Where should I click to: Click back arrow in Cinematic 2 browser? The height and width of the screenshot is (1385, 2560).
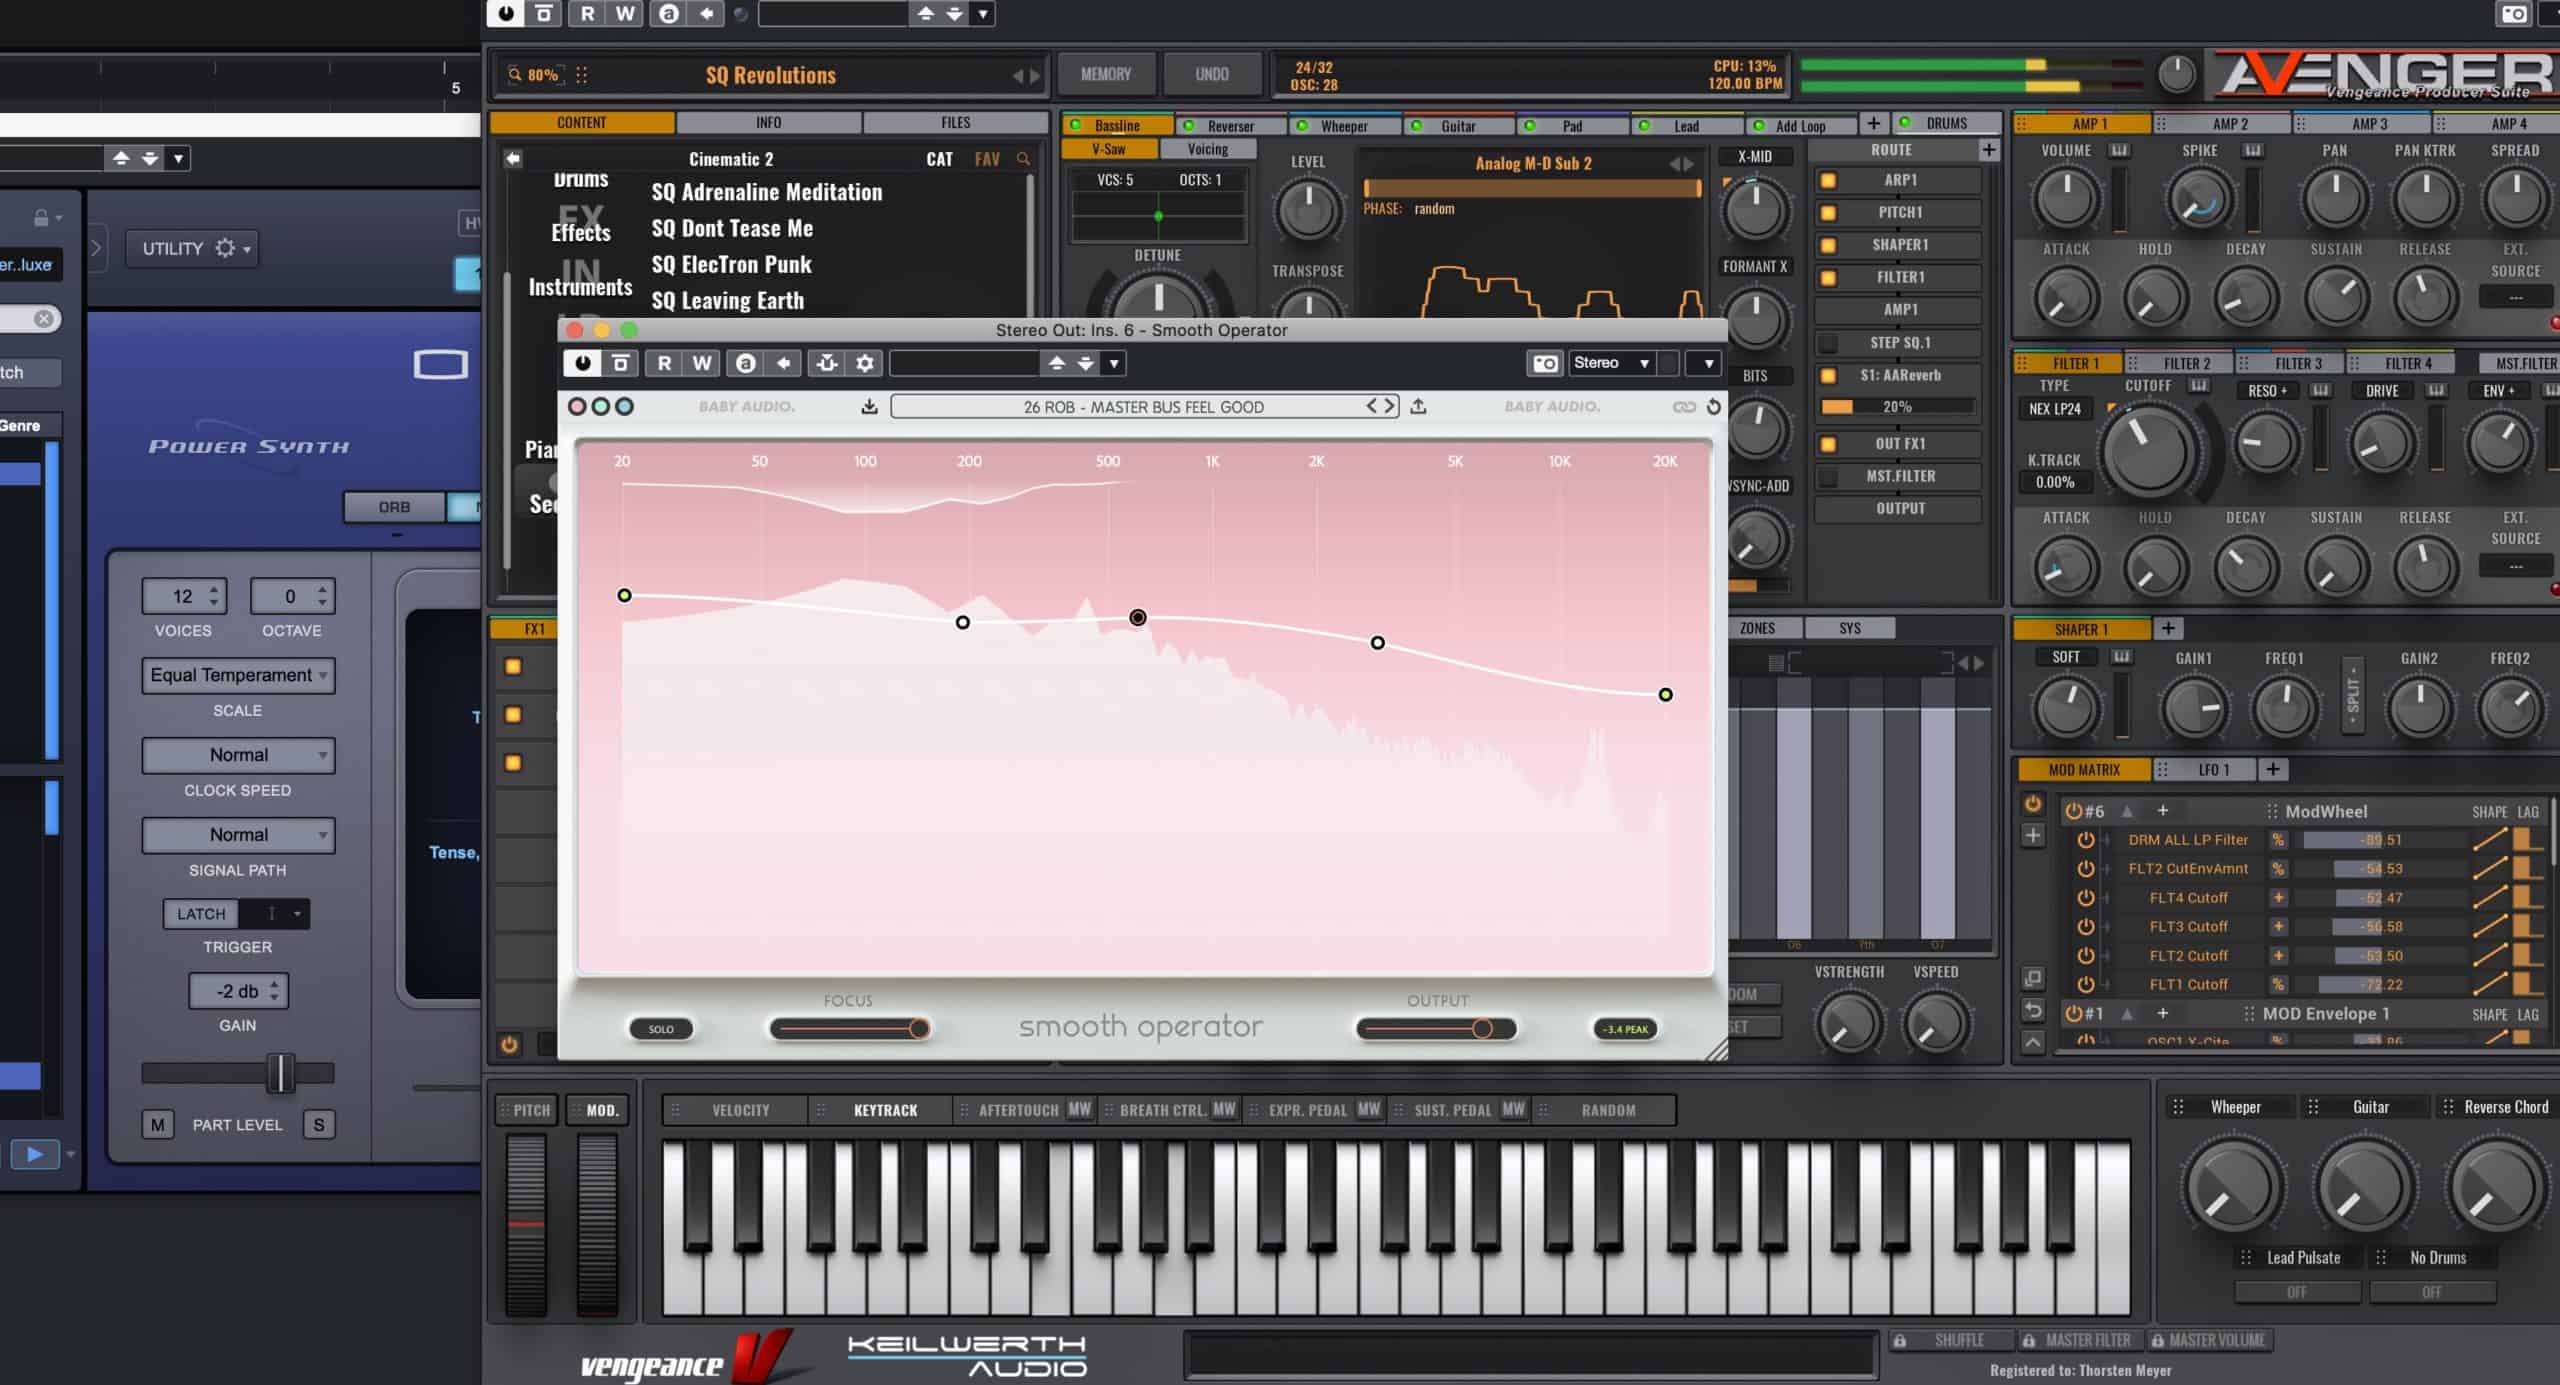513,158
